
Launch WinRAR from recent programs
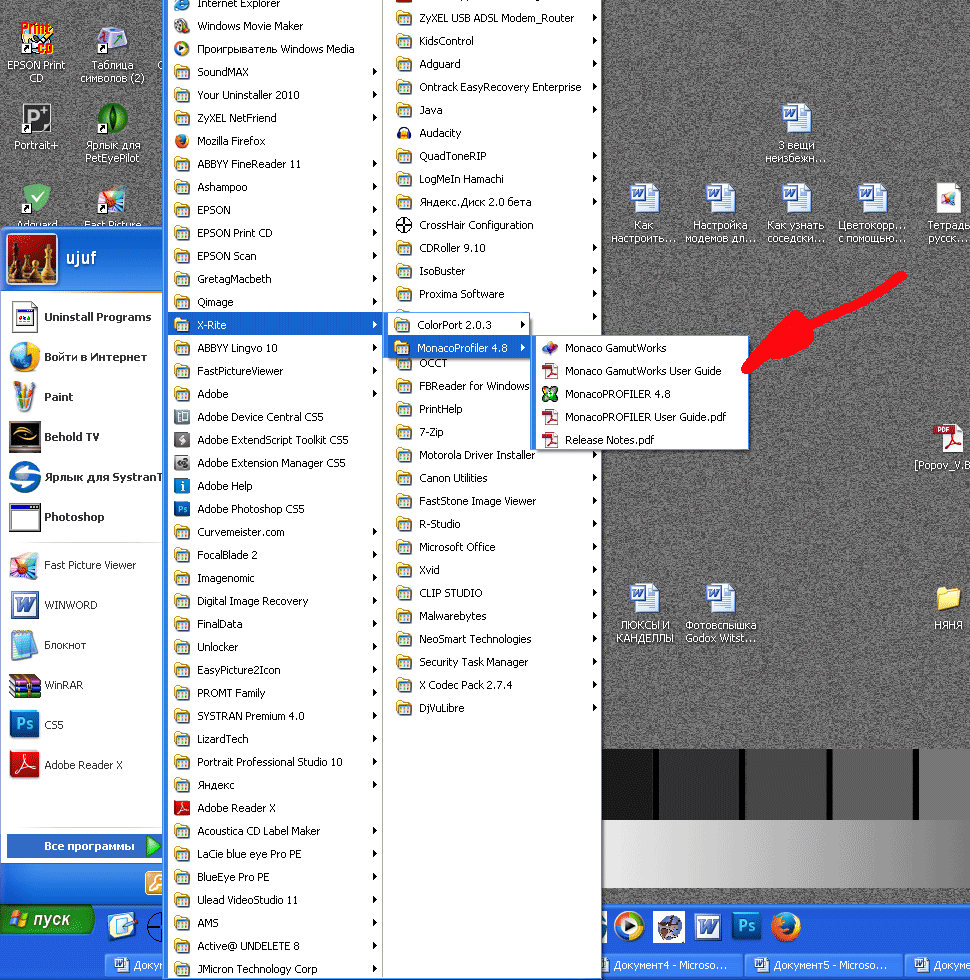point(82,685)
